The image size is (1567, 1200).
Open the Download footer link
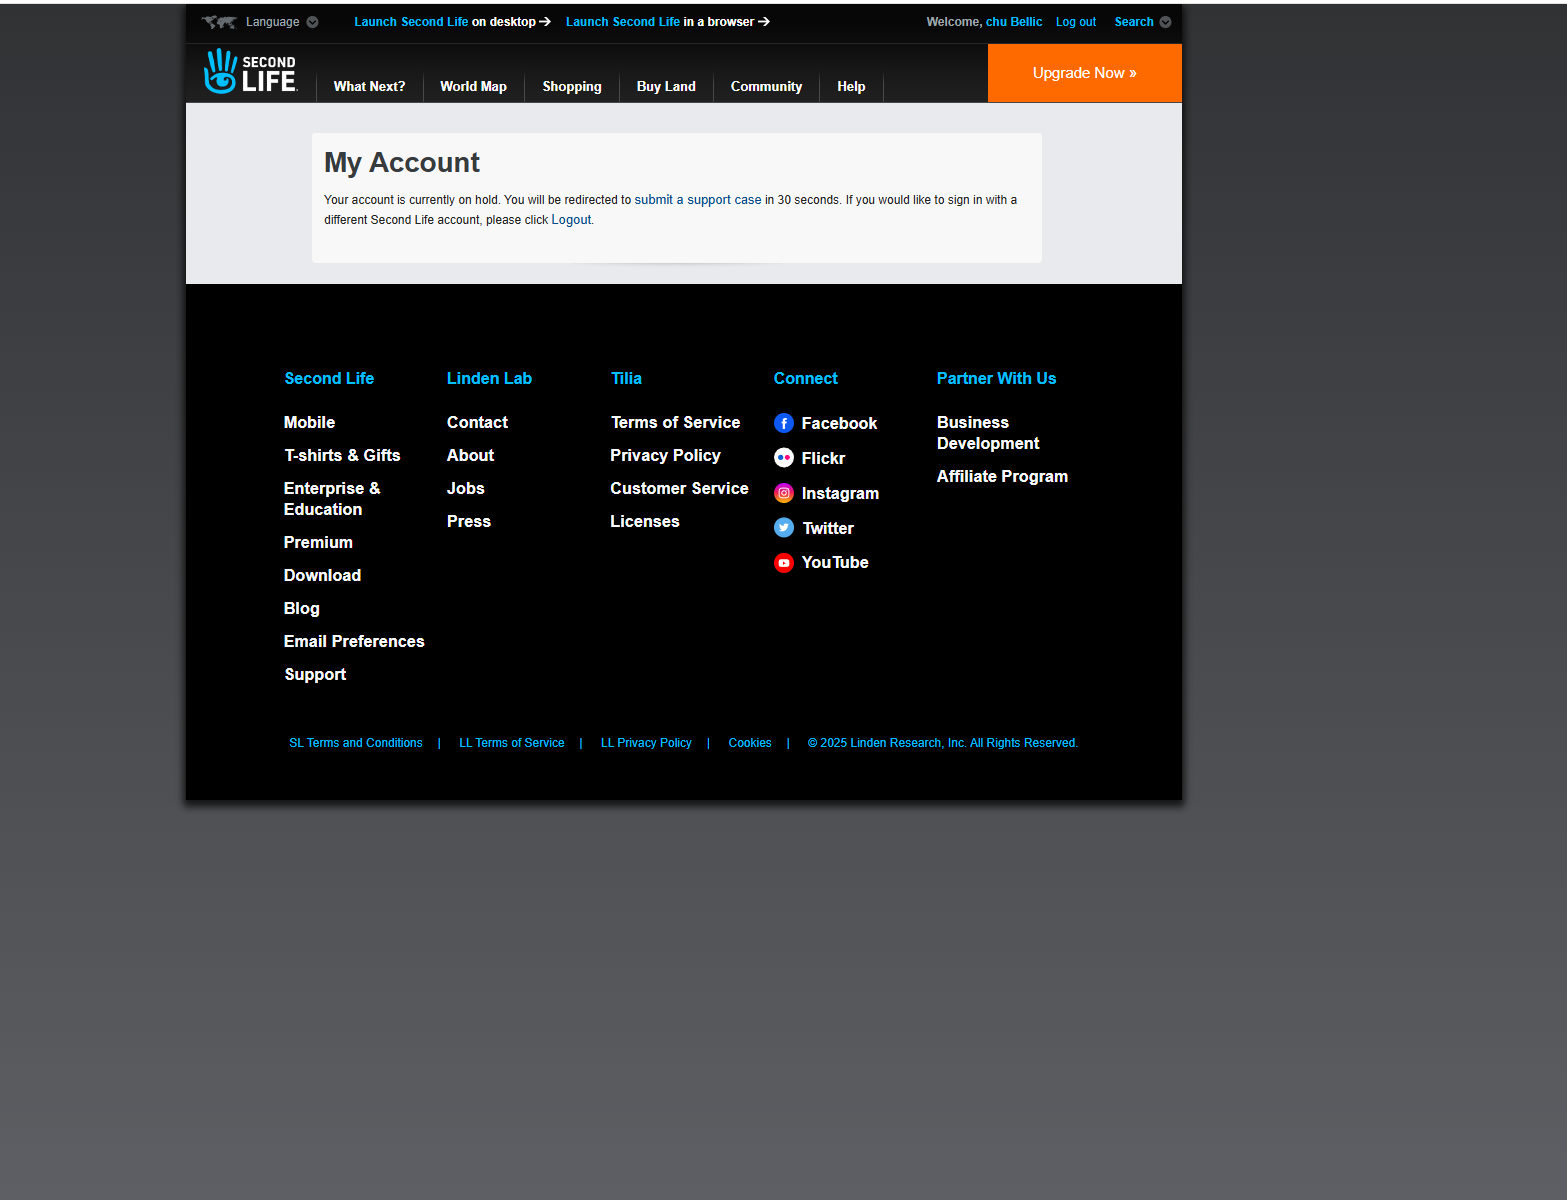tap(322, 576)
